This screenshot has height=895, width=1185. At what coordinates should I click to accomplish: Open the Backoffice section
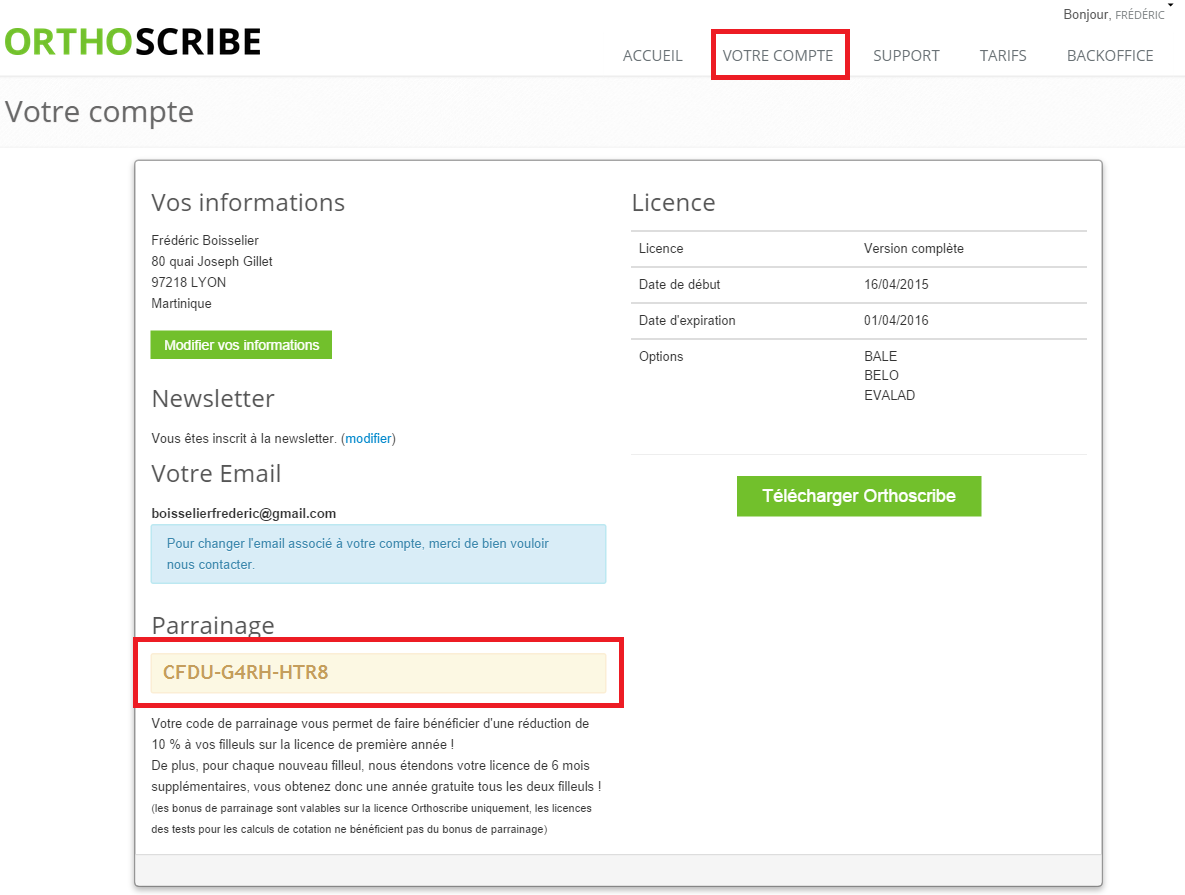1110,56
